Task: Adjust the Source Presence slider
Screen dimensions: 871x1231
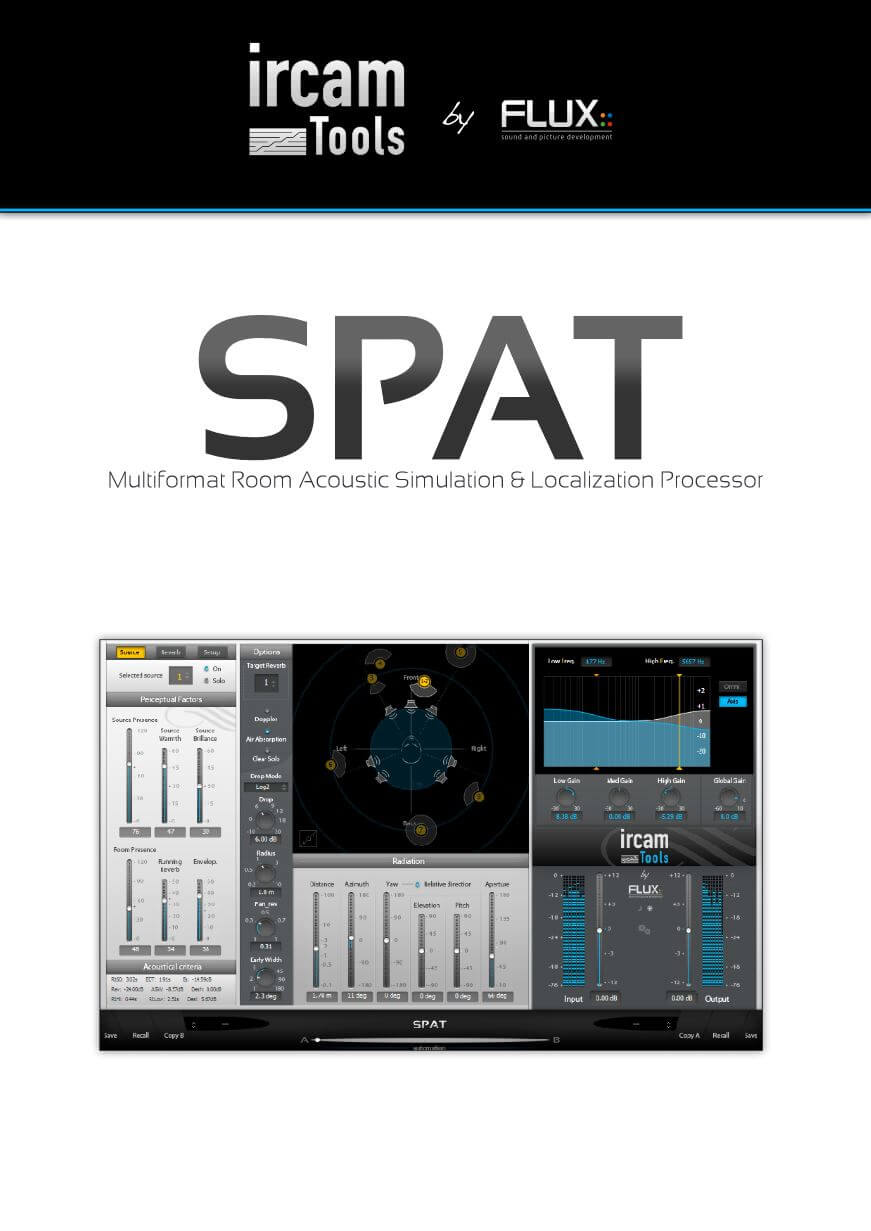Action: [129, 775]
